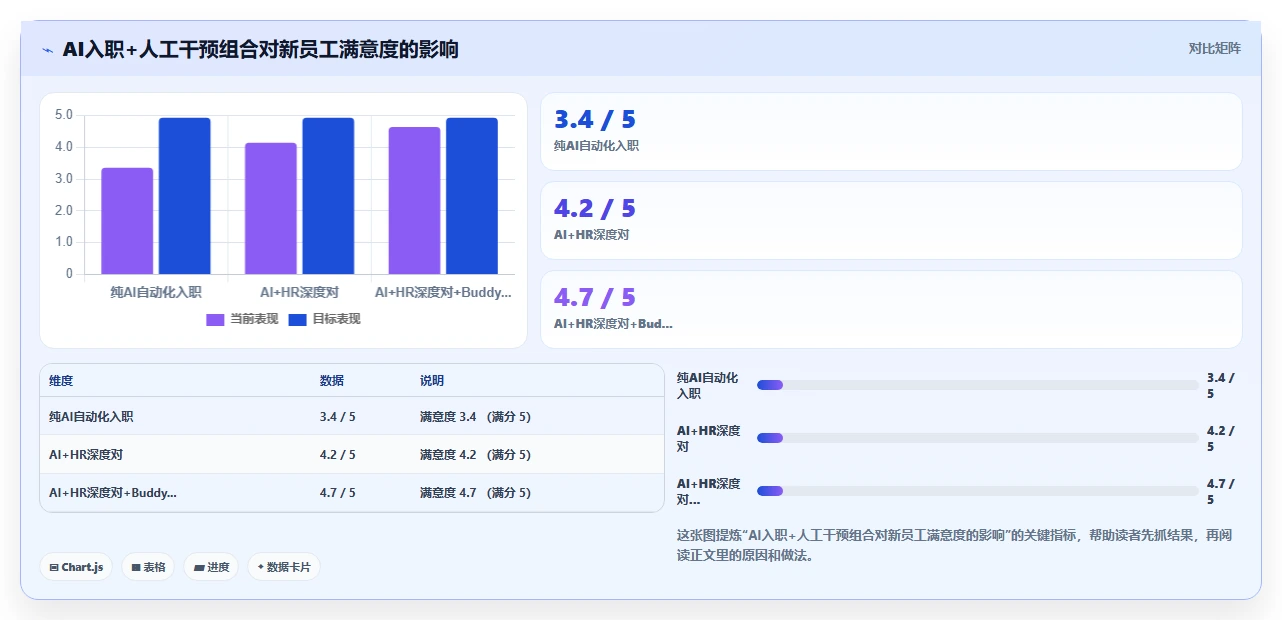The image size is (1282, 620).
Task: Click the chart x-axis label "AI+HR深度对+Buddy..."
Action: [x=443, y=292]
